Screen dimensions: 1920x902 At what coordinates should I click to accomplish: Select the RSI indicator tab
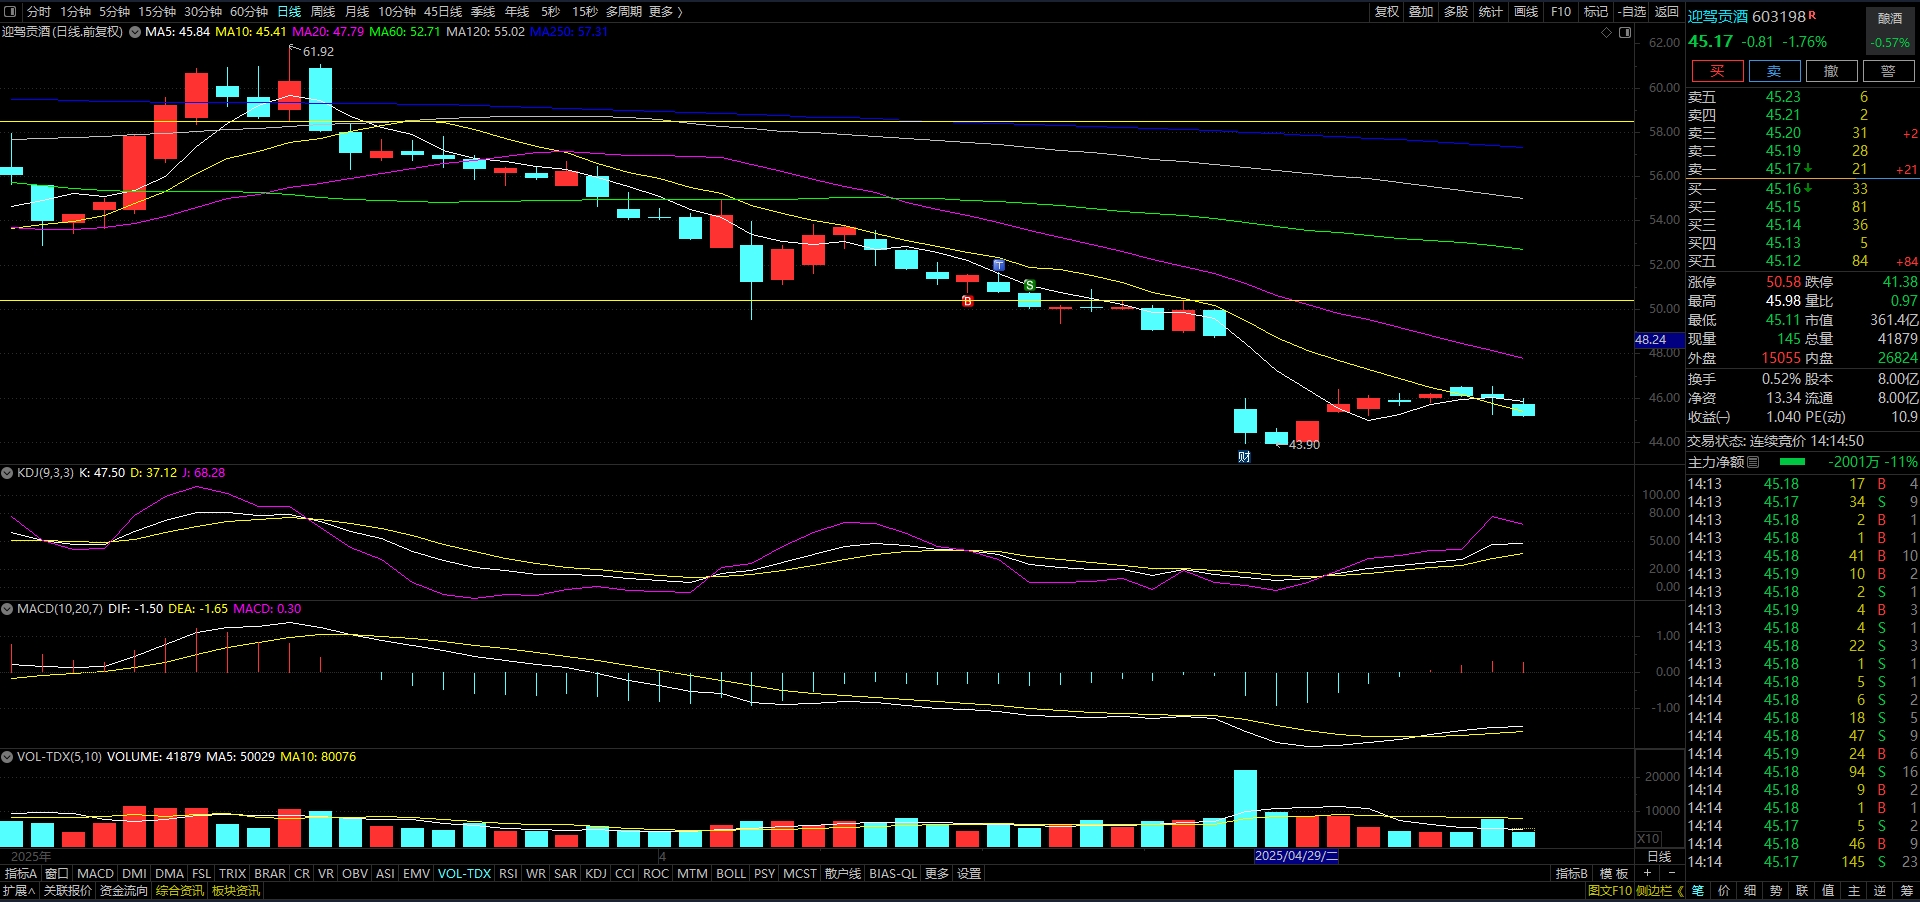508,873
